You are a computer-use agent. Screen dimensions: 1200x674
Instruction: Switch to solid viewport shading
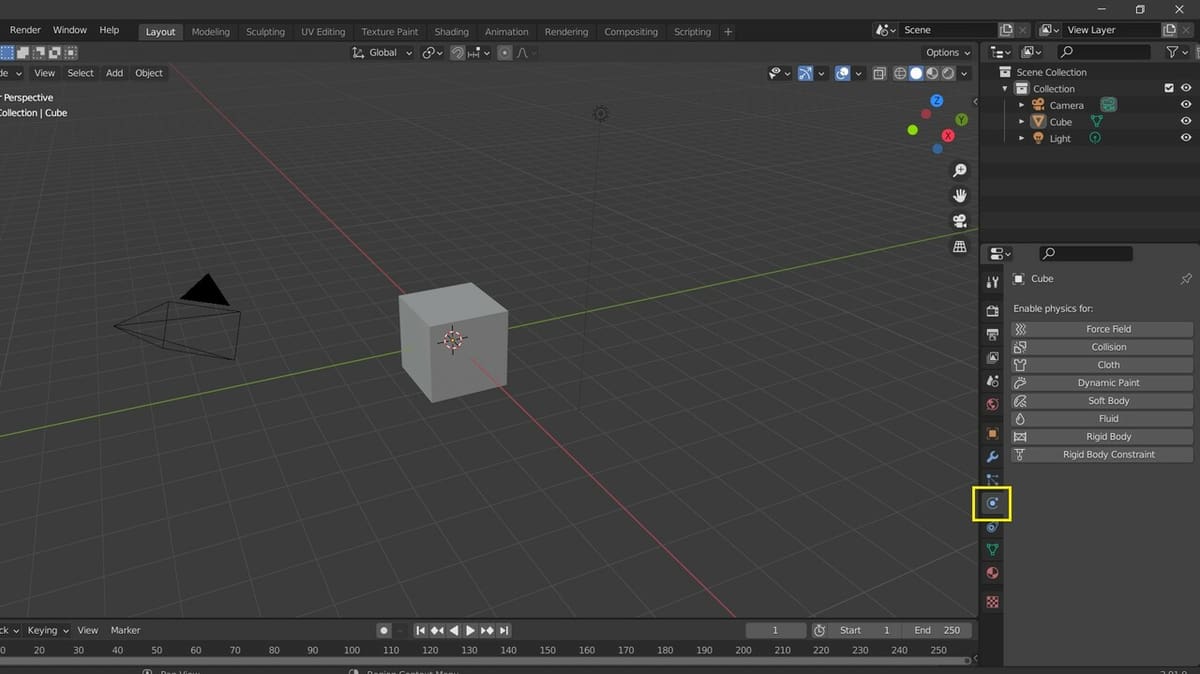click(x=915, y=73)
